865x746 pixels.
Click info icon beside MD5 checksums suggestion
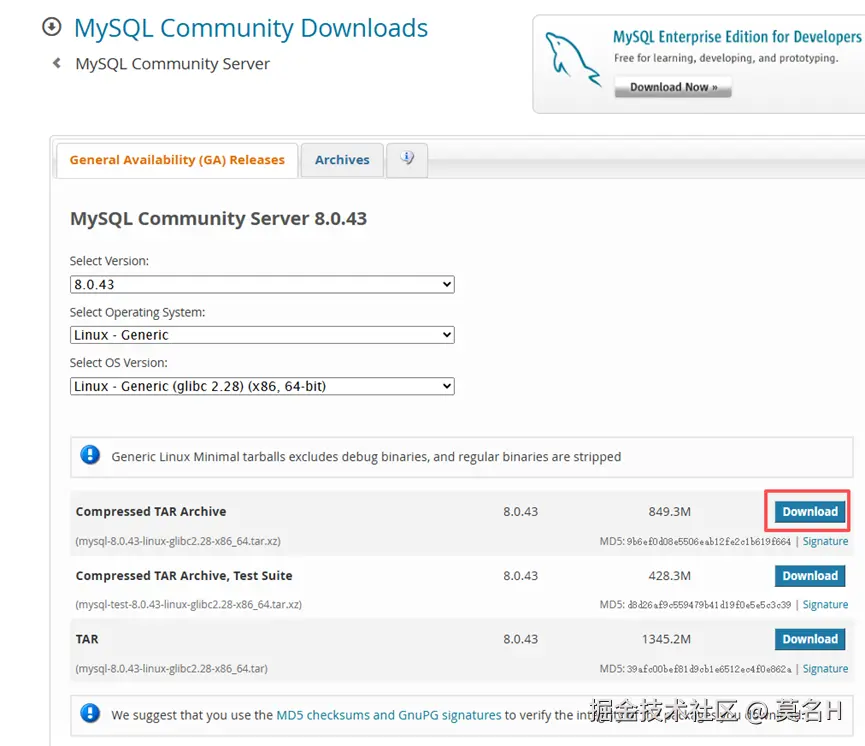pos(90,713)
